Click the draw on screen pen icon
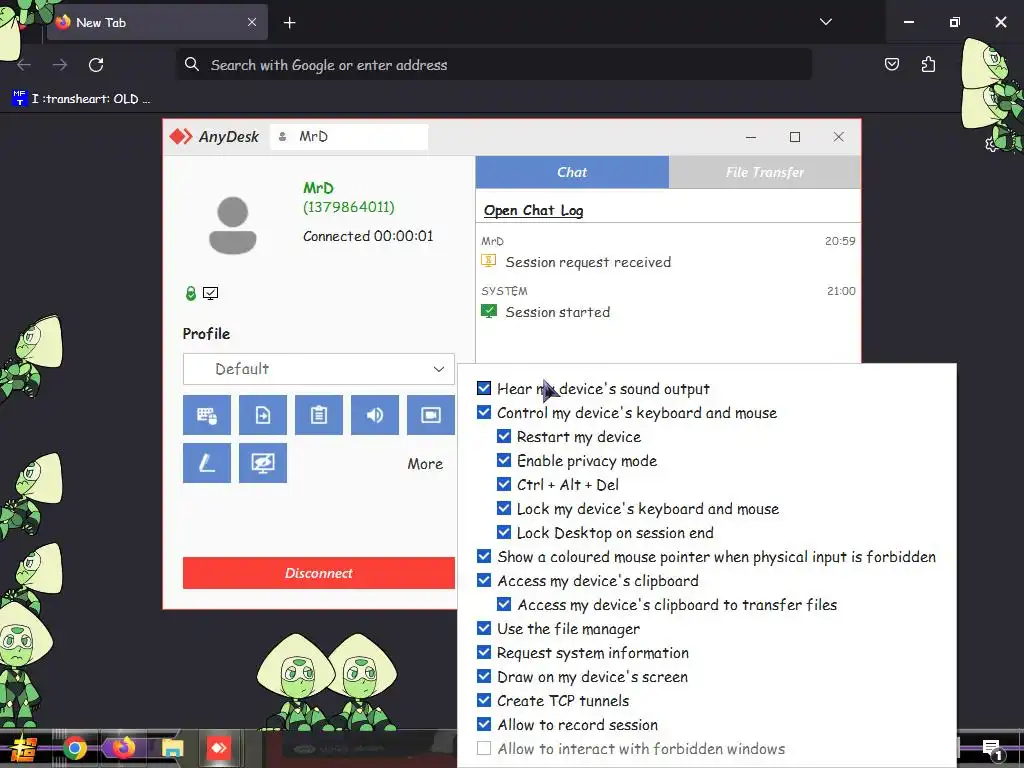 206,463
